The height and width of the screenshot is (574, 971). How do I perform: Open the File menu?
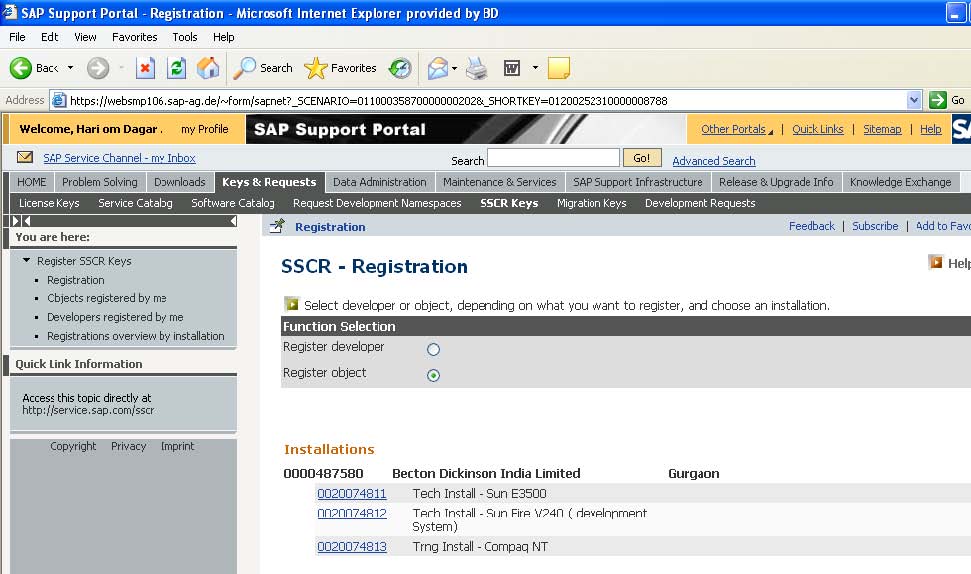click(17, 37)
